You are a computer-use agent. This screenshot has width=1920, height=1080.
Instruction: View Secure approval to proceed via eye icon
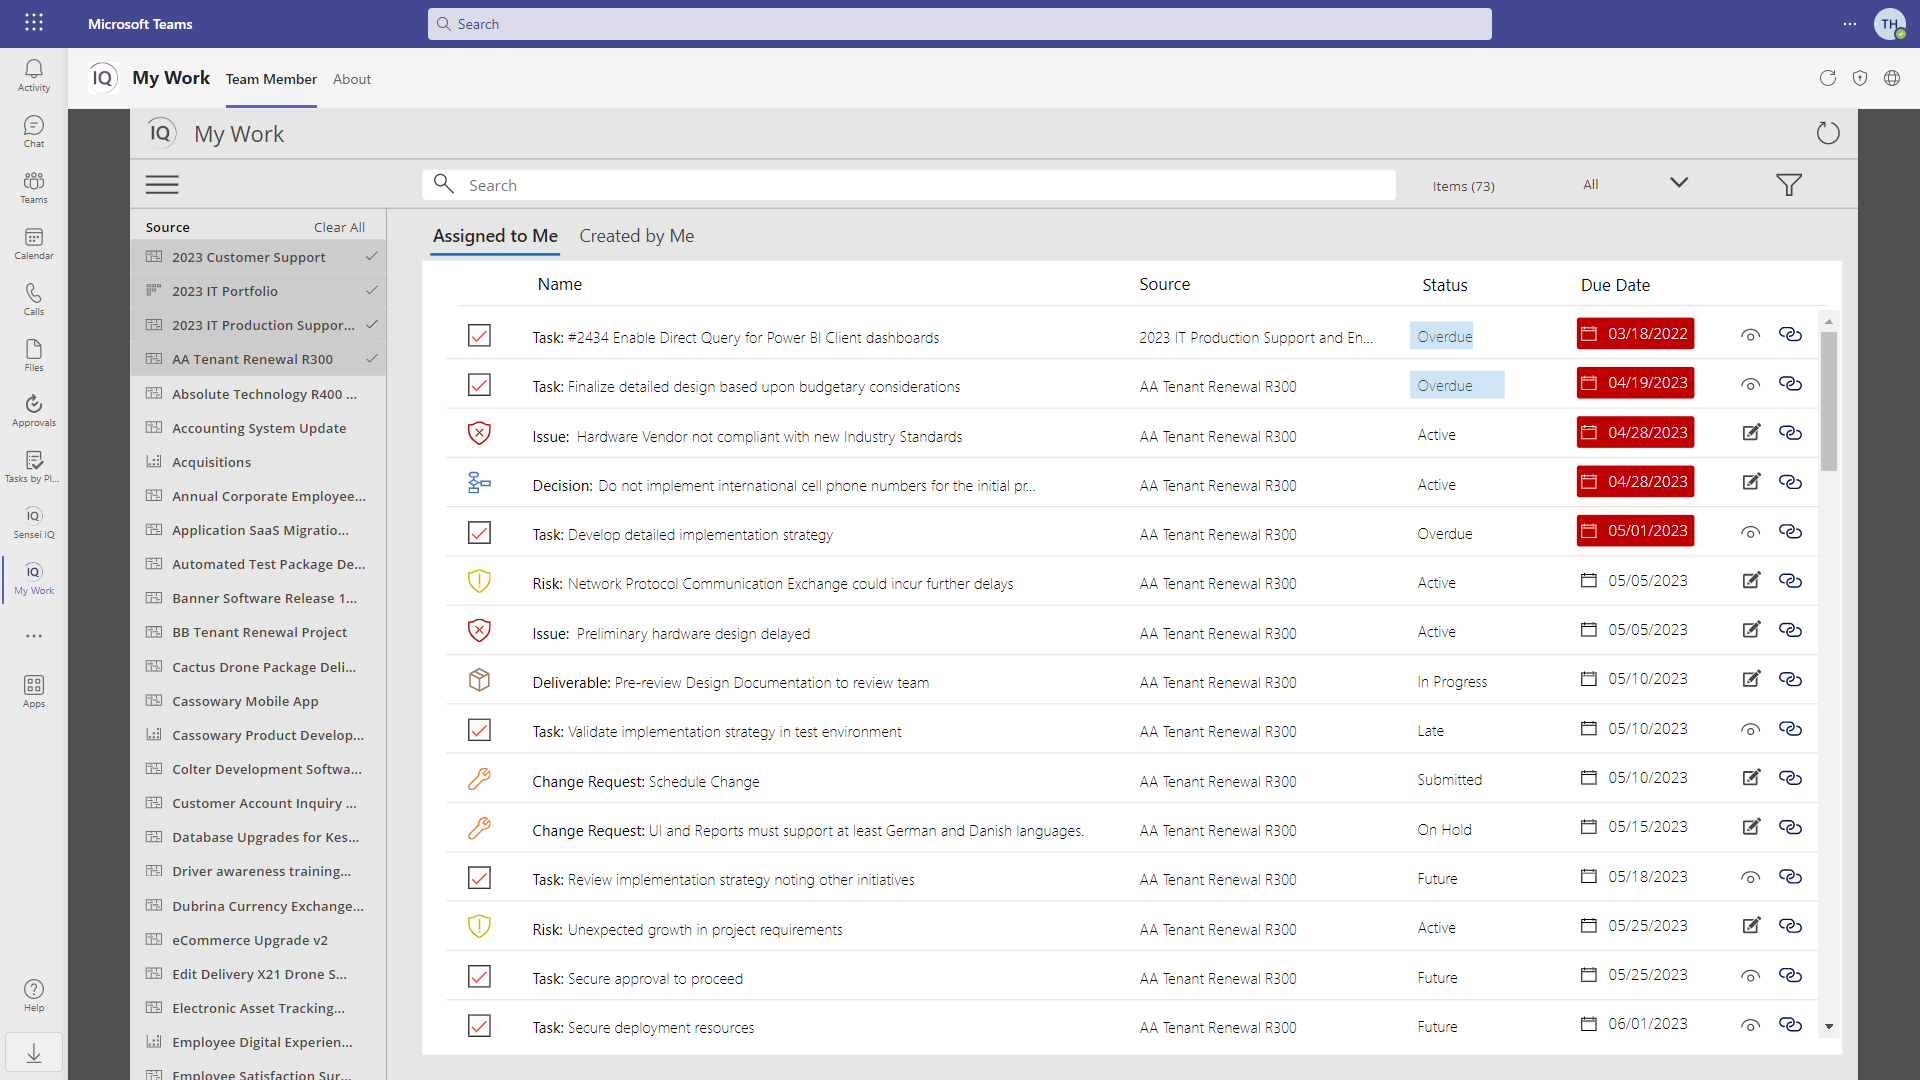(x=1750, y=977)
